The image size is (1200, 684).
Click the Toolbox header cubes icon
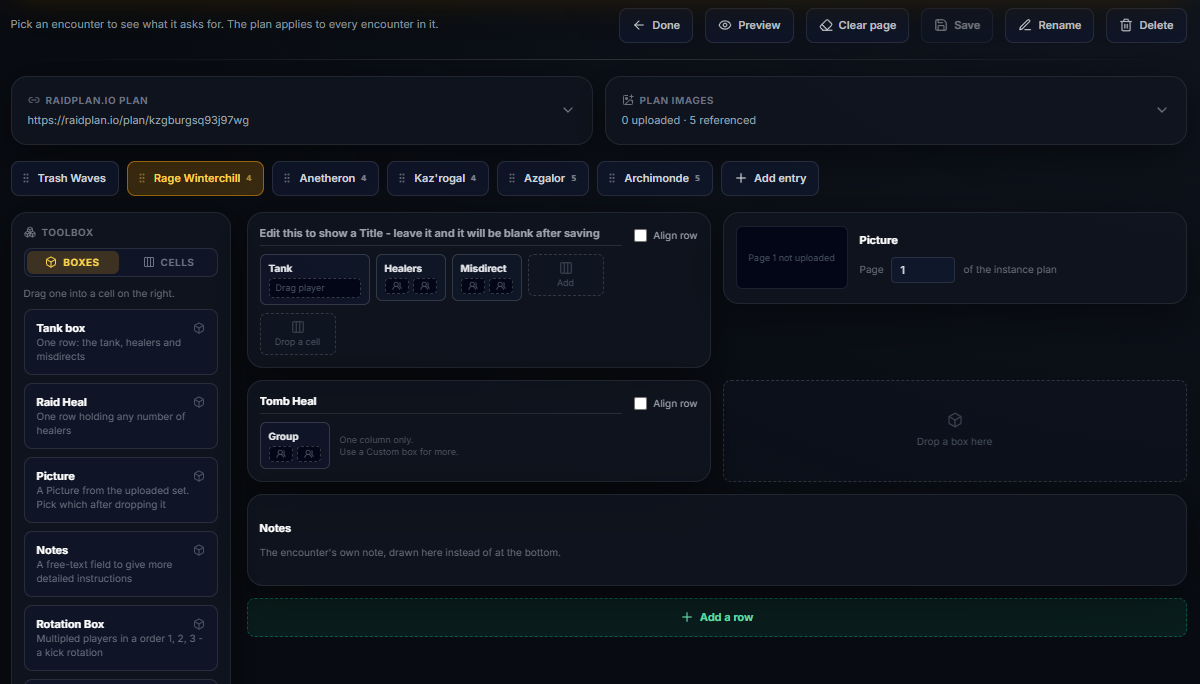[x=30, y=232]
